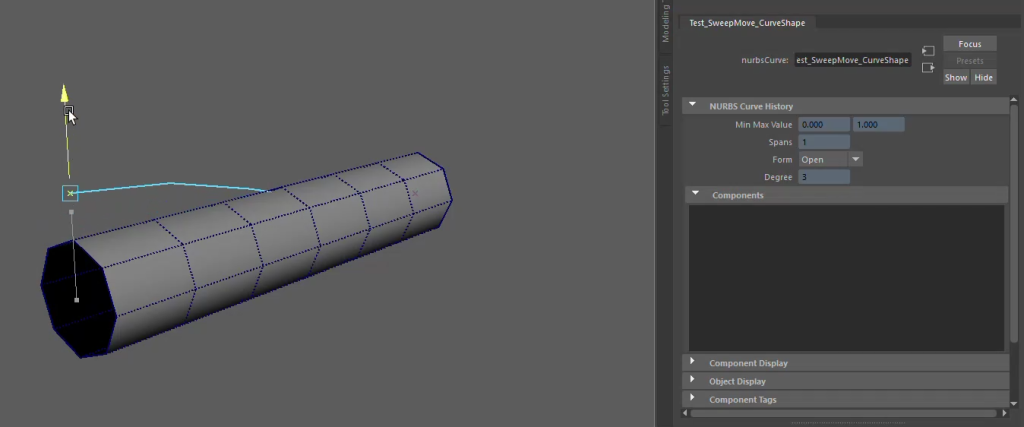Collapse the NURBS Curve History section
1024x427 pixels.
click(x=692, y=106)
